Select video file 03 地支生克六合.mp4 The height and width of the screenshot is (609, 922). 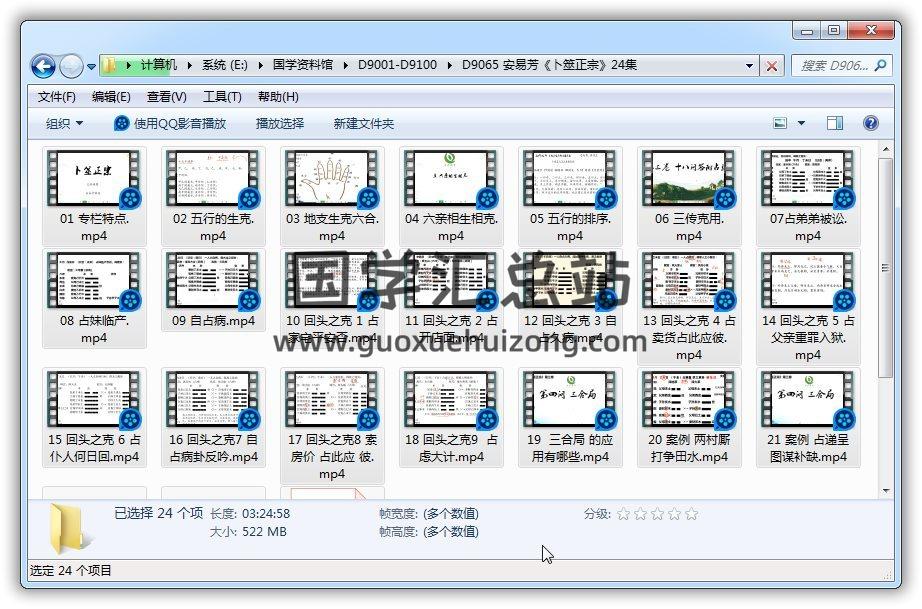pyautogui.click(x=332, y=198)
